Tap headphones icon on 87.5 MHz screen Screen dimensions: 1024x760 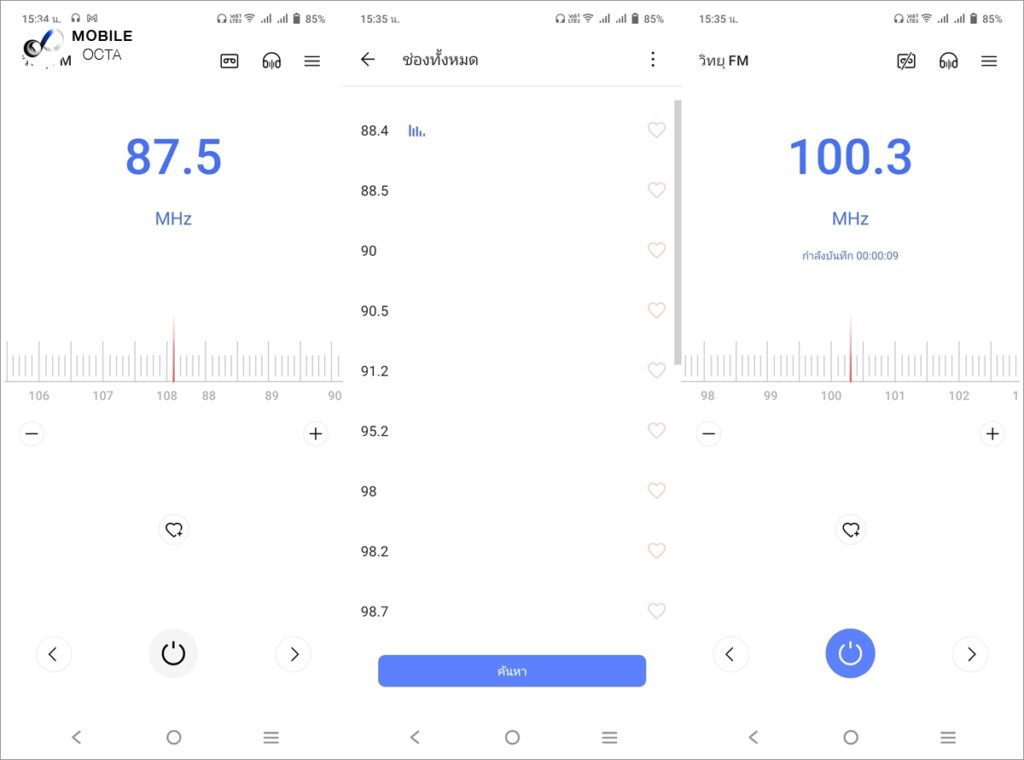(x=271, y=61)
